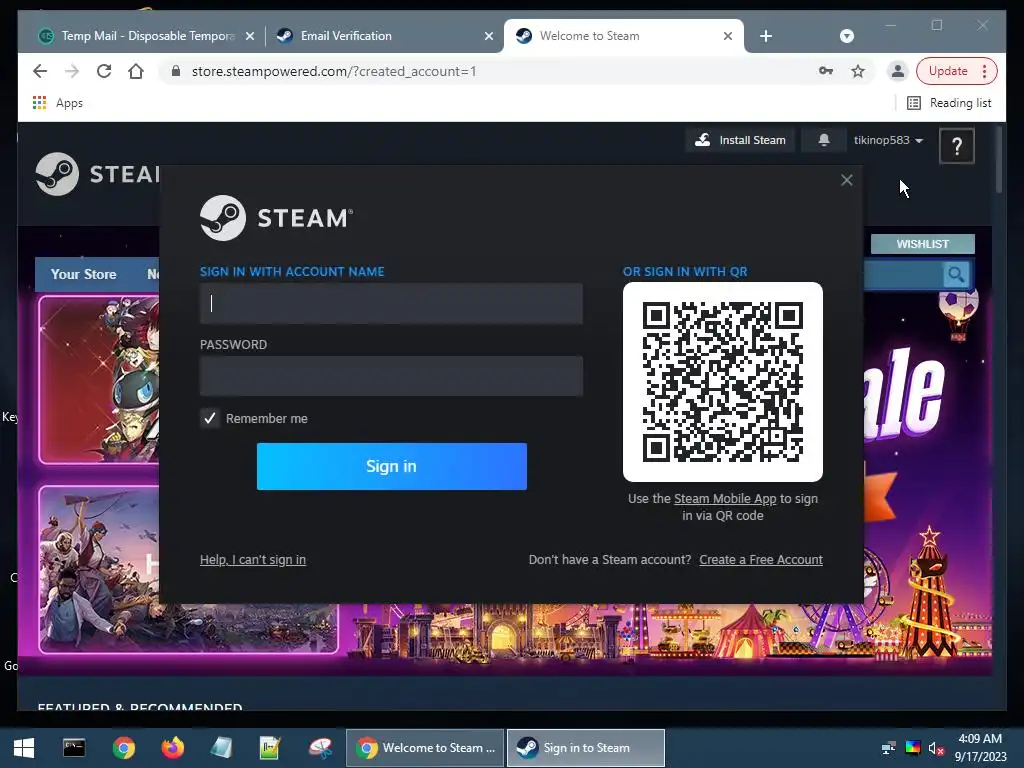Bookmark this page with star icon
The image size is (1024, 768).
(857, 71)
